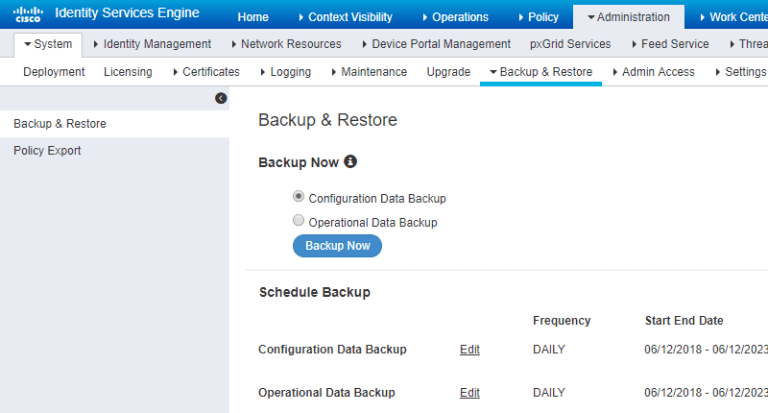Open pxGrid Services tab

[570, 44]
